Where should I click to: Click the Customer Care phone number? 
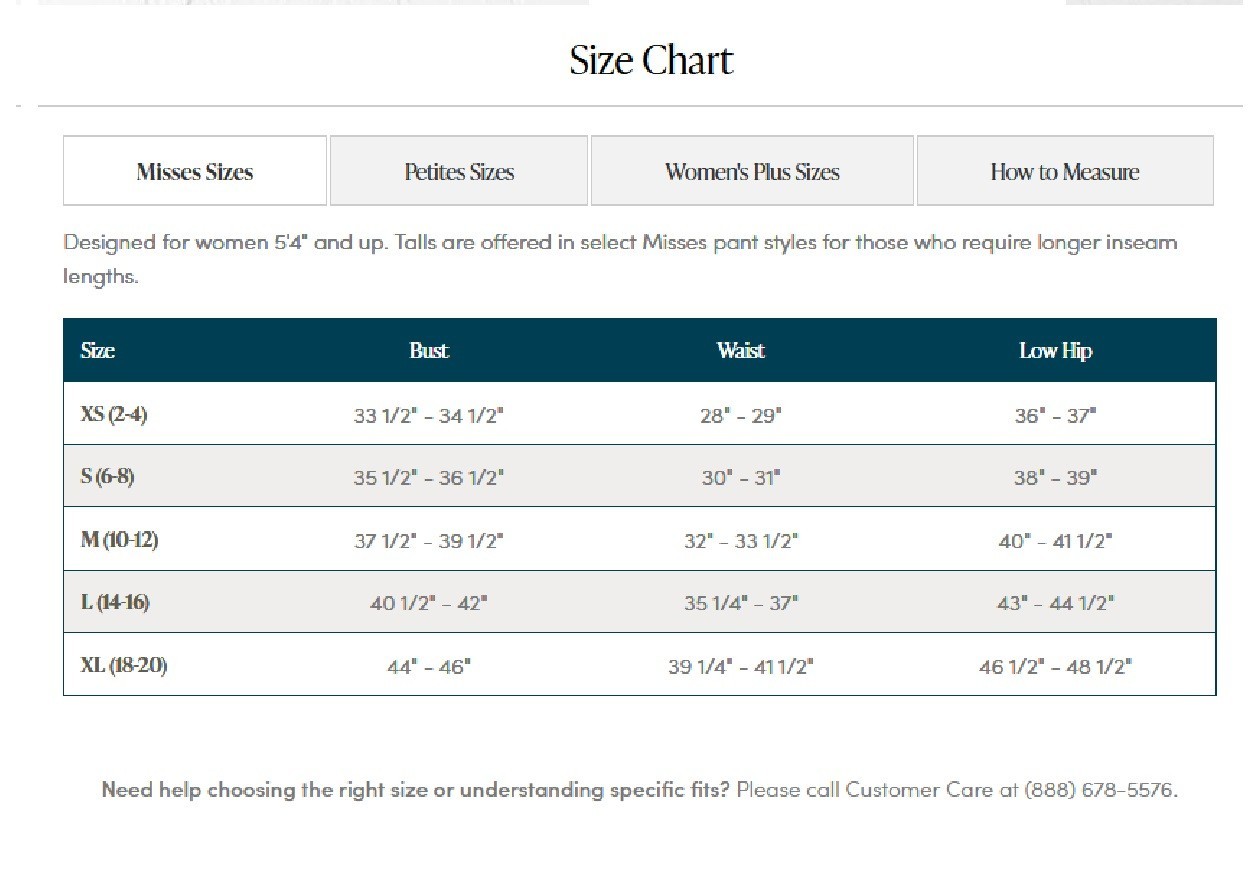pyautogui.click(x=1100, y=790)
